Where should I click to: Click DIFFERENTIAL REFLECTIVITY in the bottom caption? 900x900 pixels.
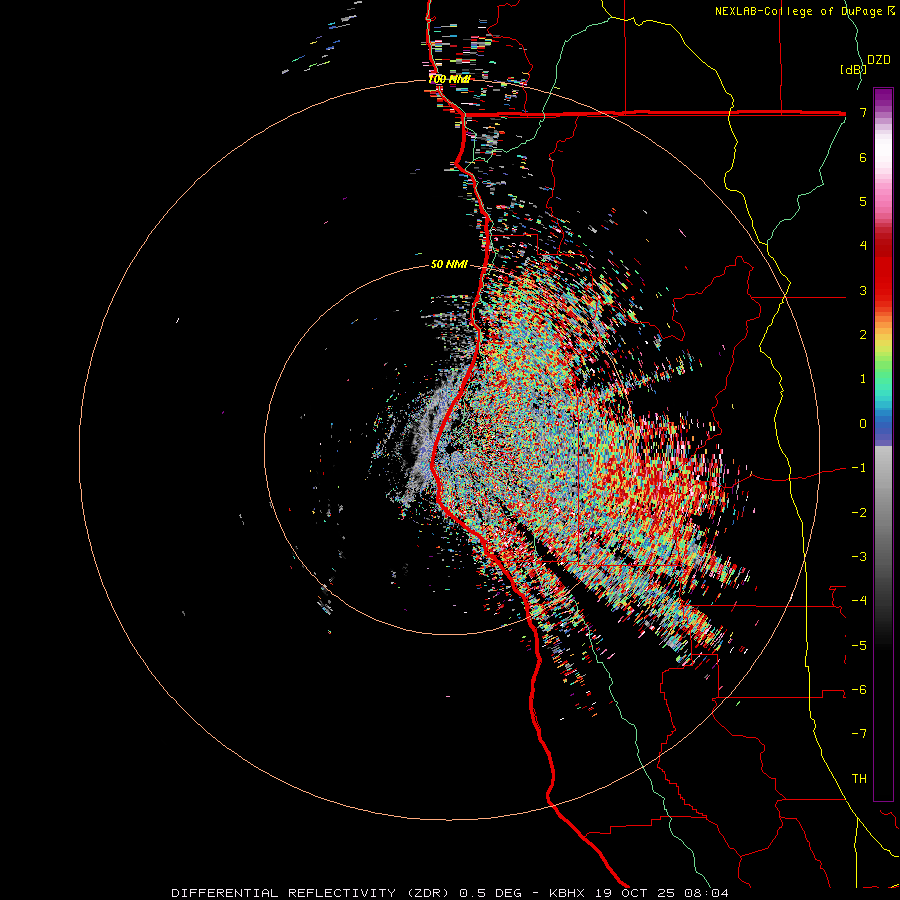pyautogui.click(x=284, y=893)
